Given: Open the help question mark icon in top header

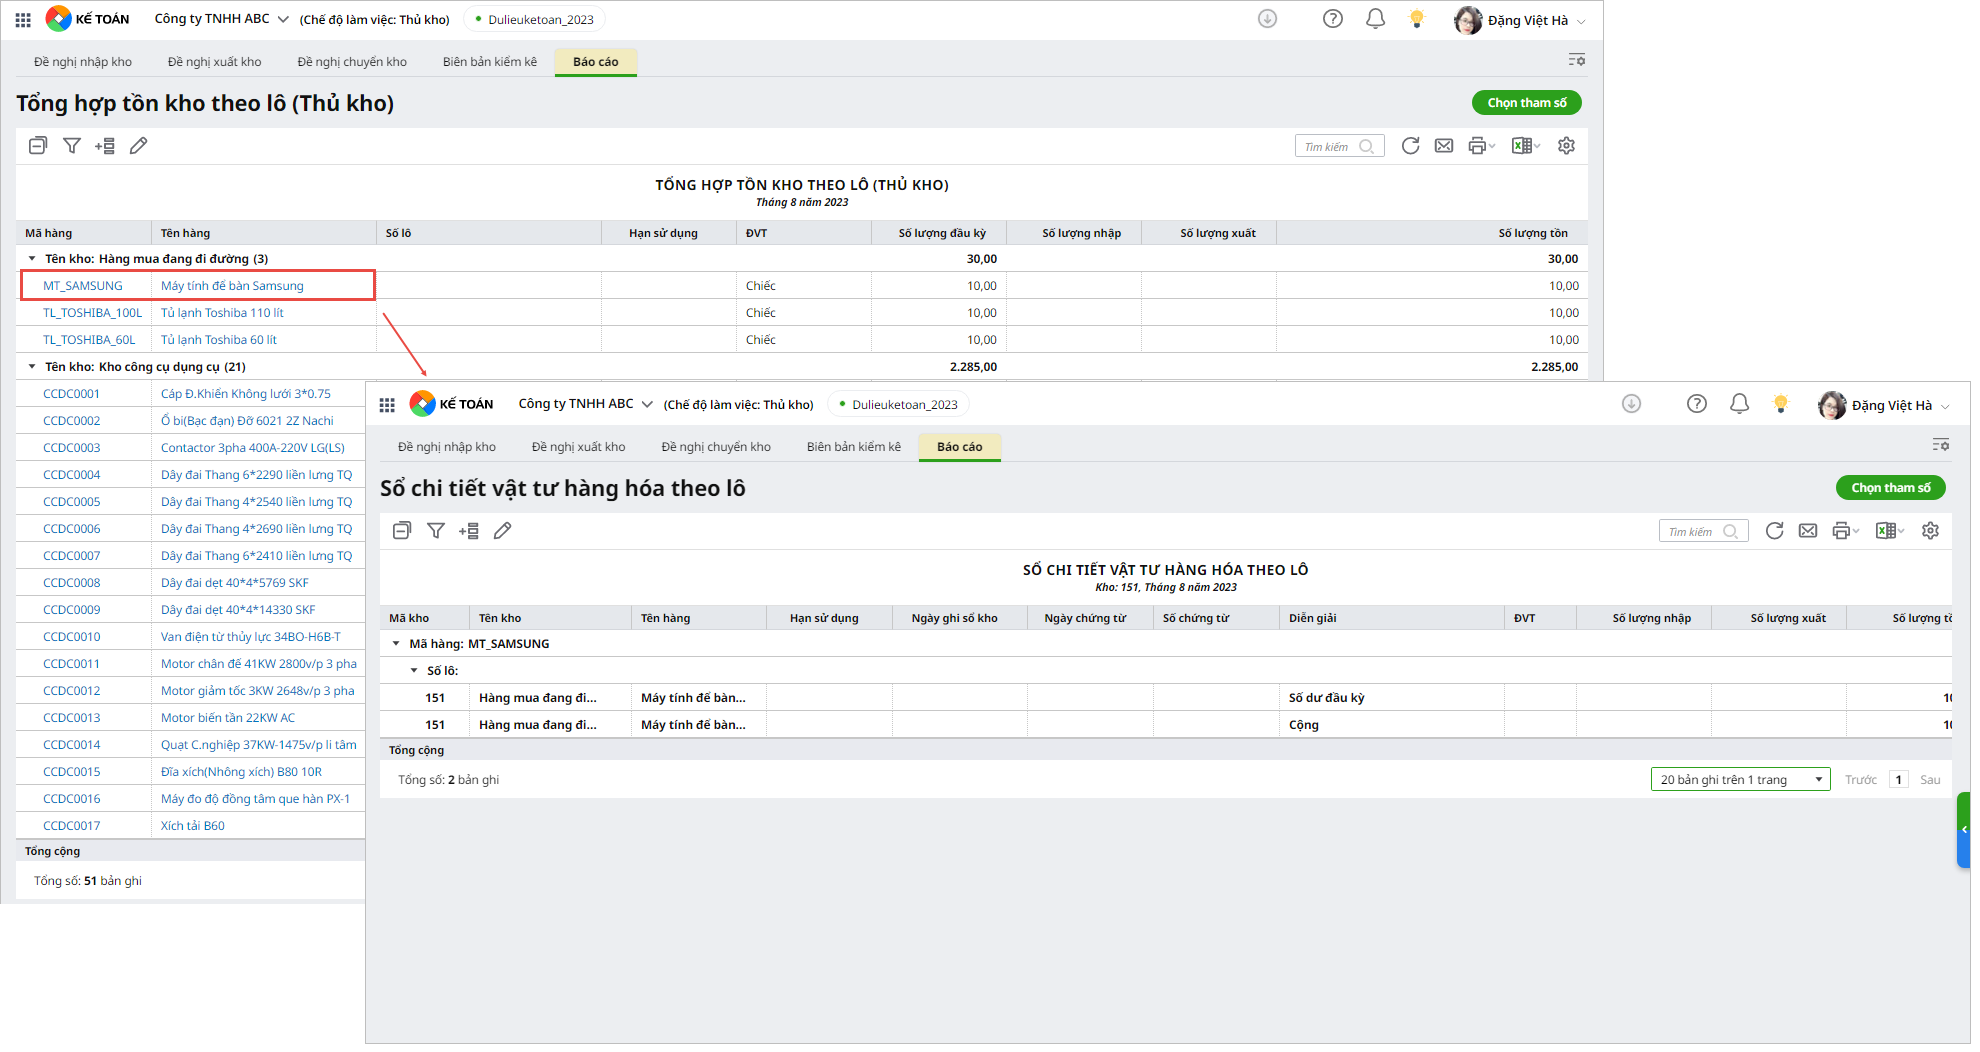Looking at the screenshot, I should (1332, 19).
